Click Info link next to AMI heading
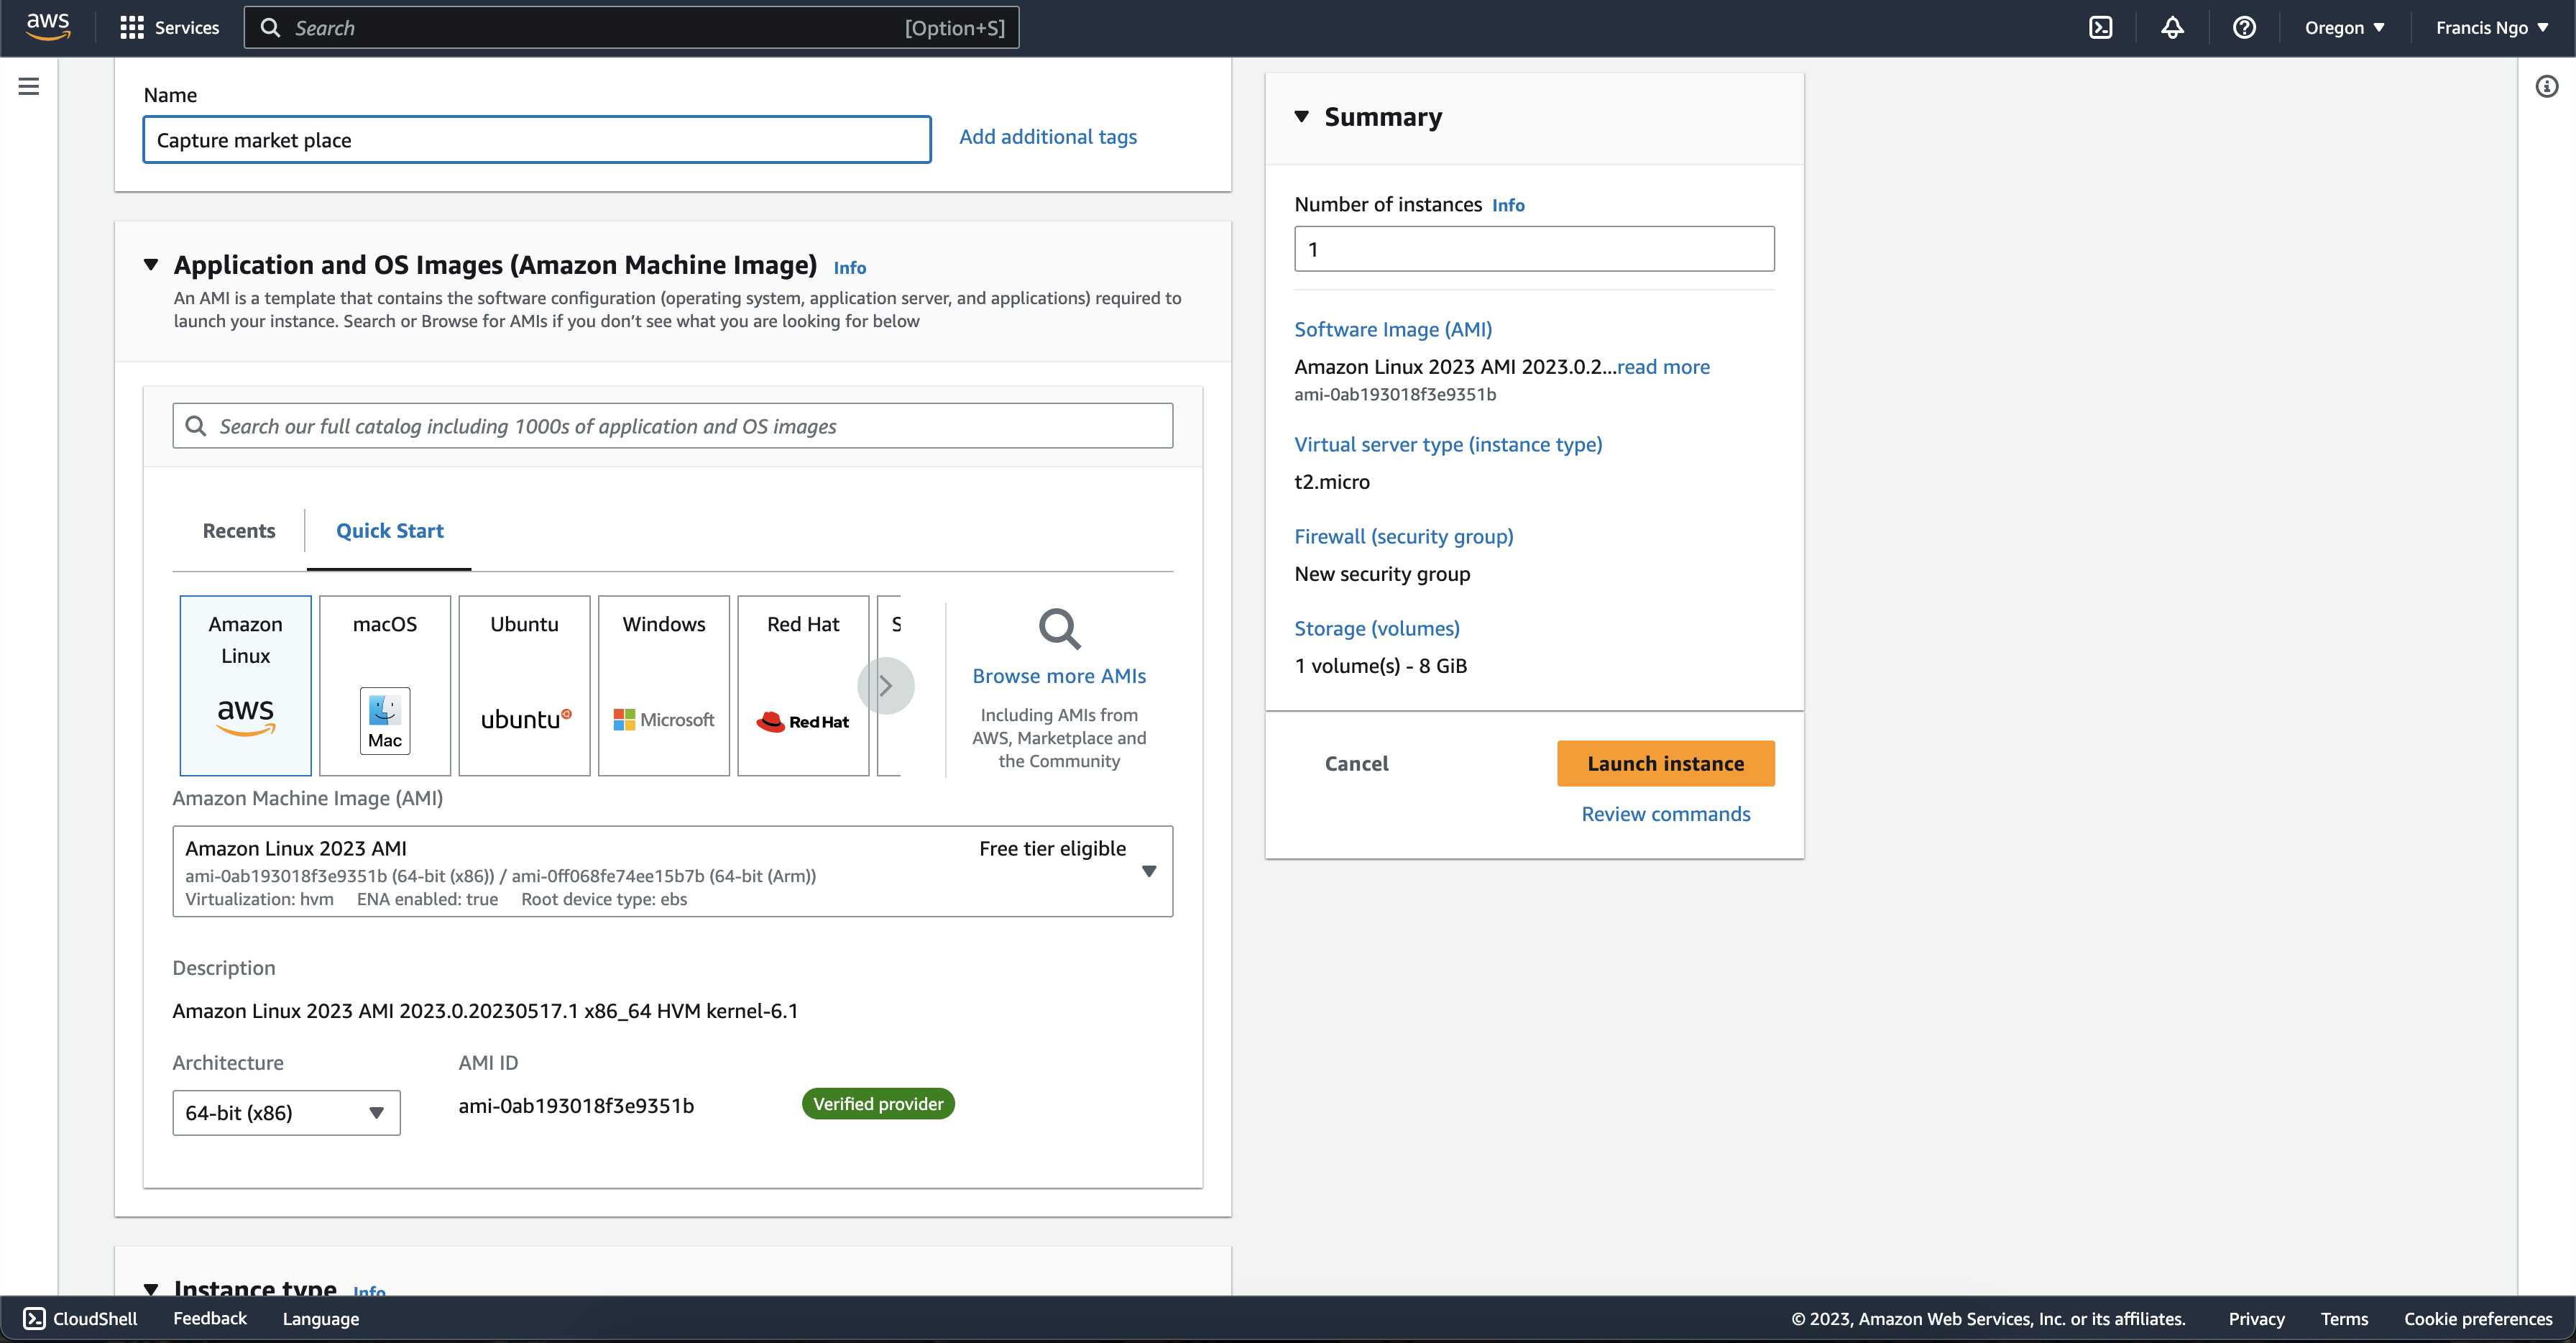Screen dimensions: 2576x1343 coord(849,268)
